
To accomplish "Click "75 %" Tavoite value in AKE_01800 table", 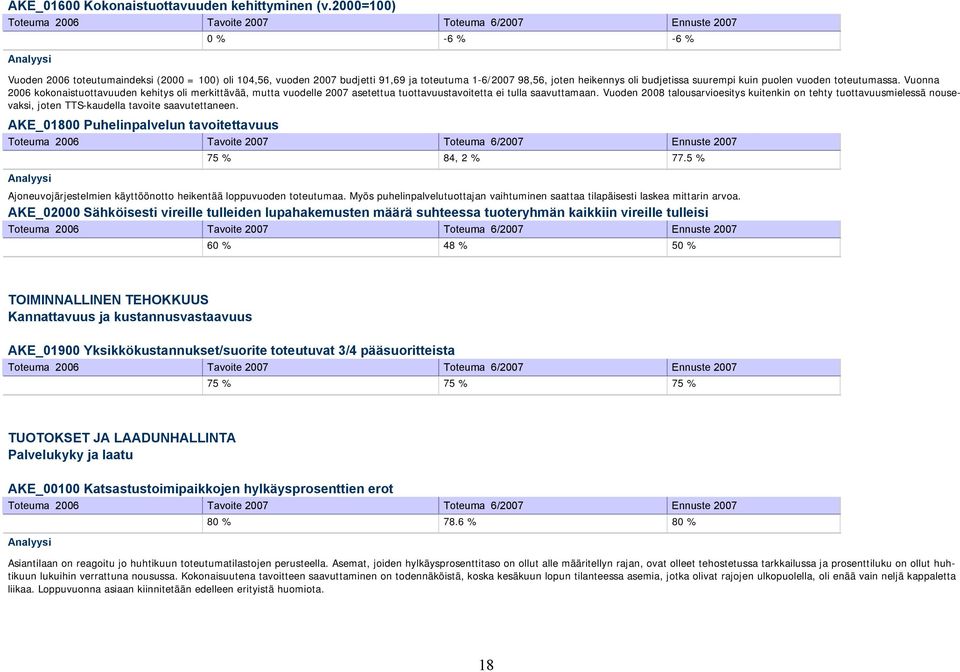I will click(x=219, y=158).
